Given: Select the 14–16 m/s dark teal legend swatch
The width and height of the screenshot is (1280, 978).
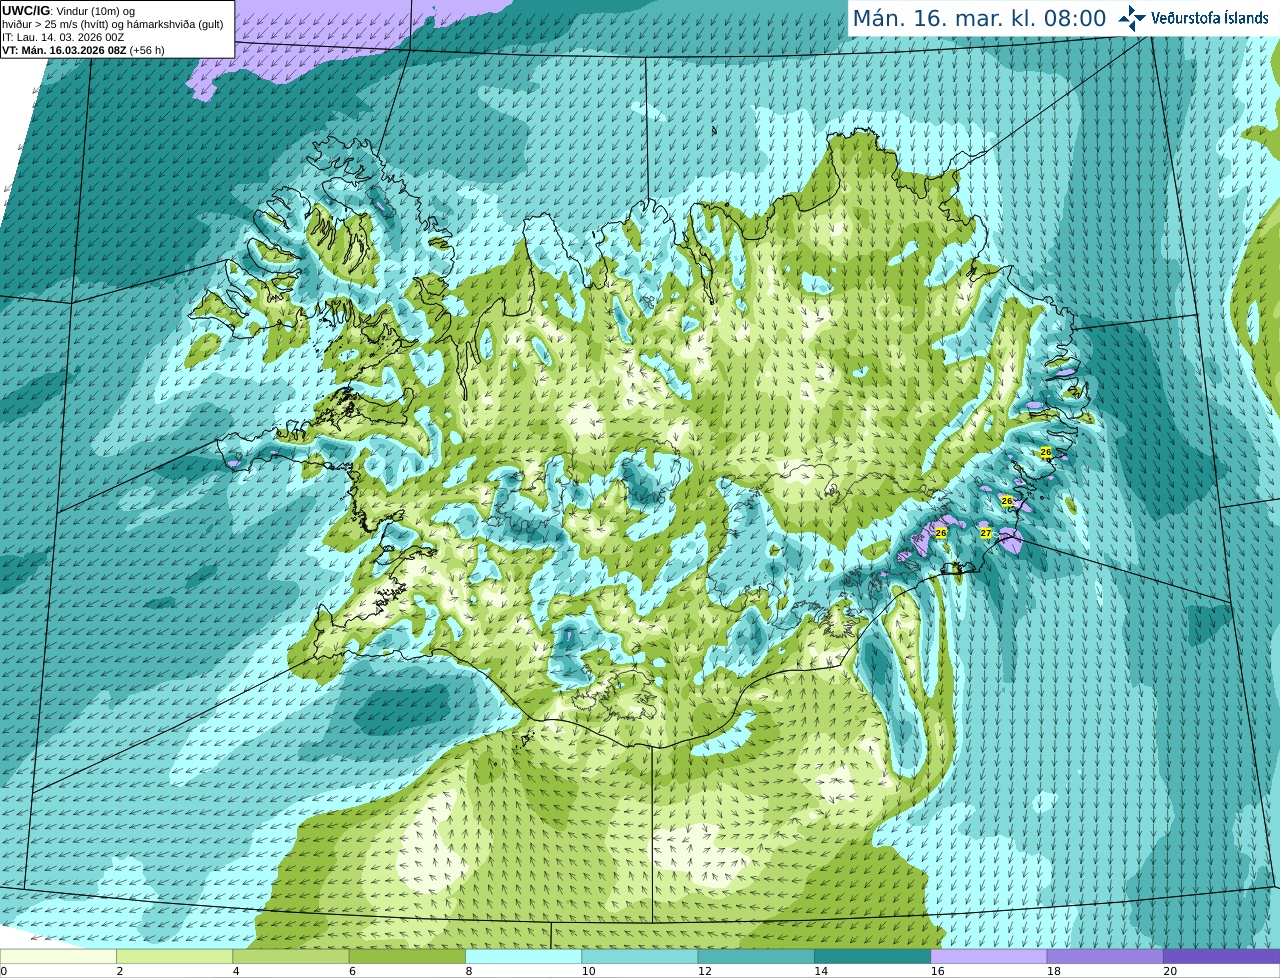Looking at the screenshot, I should [x=873, y=956].
